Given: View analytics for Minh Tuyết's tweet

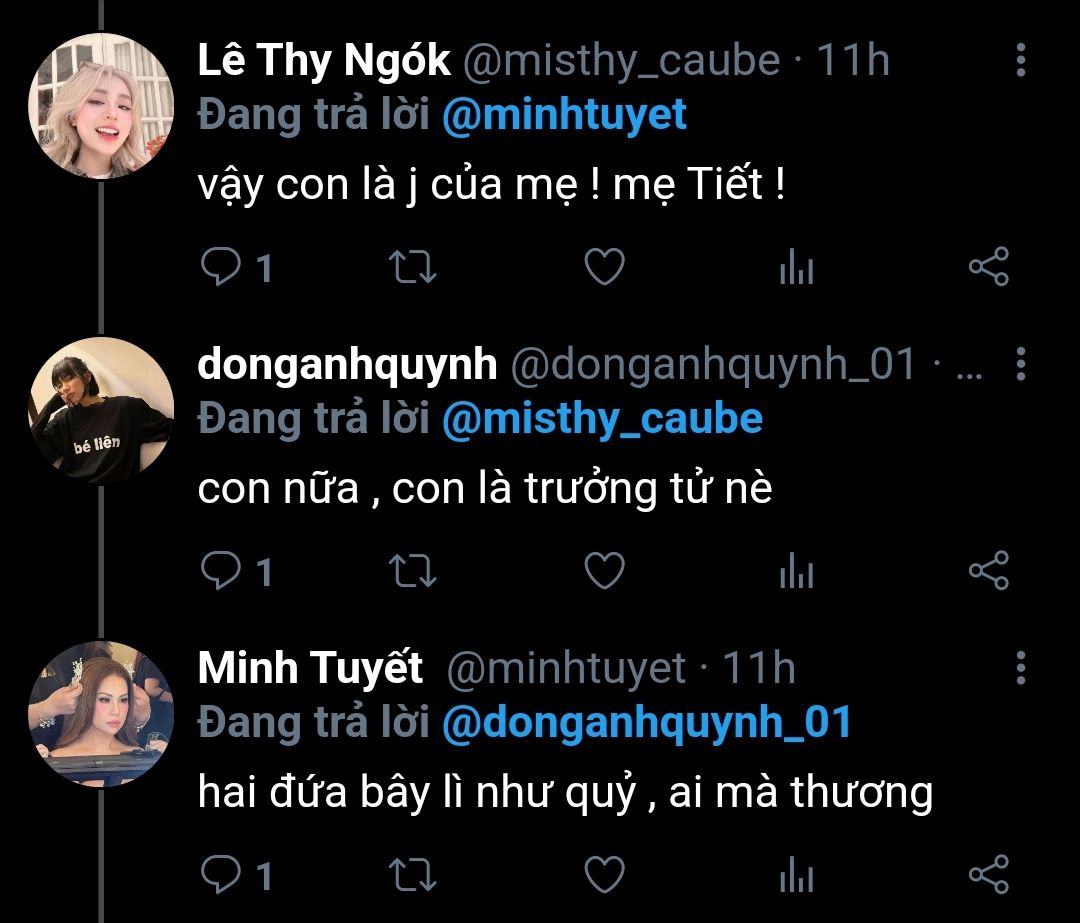Looking at the screenshot, I should (796, 875).
